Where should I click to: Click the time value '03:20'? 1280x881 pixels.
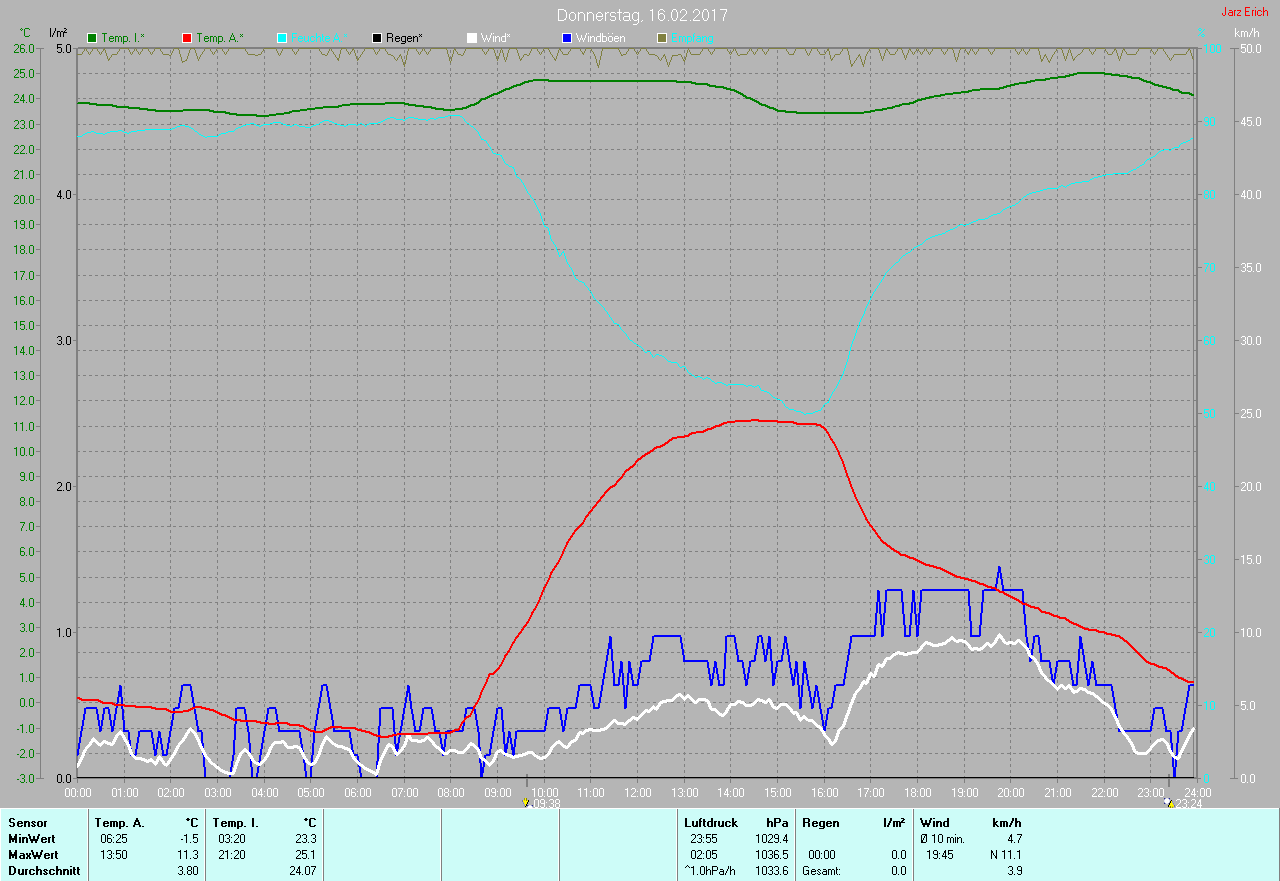pos(232,838)
